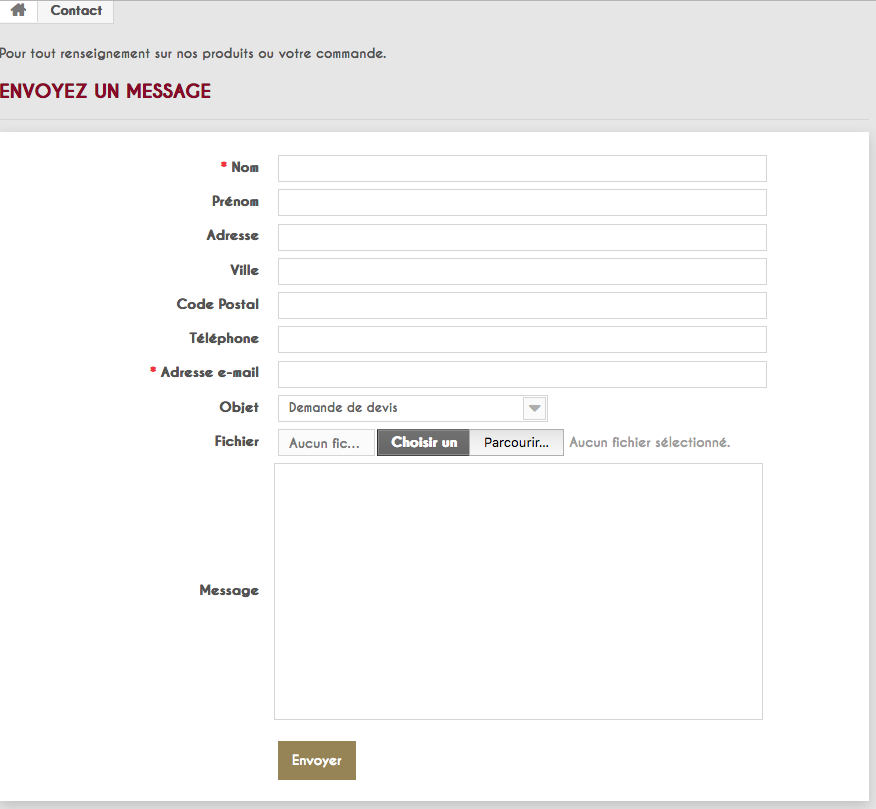876x809 pixels.
Task: Select the Adresse input box
Action: tap(522, 237)
